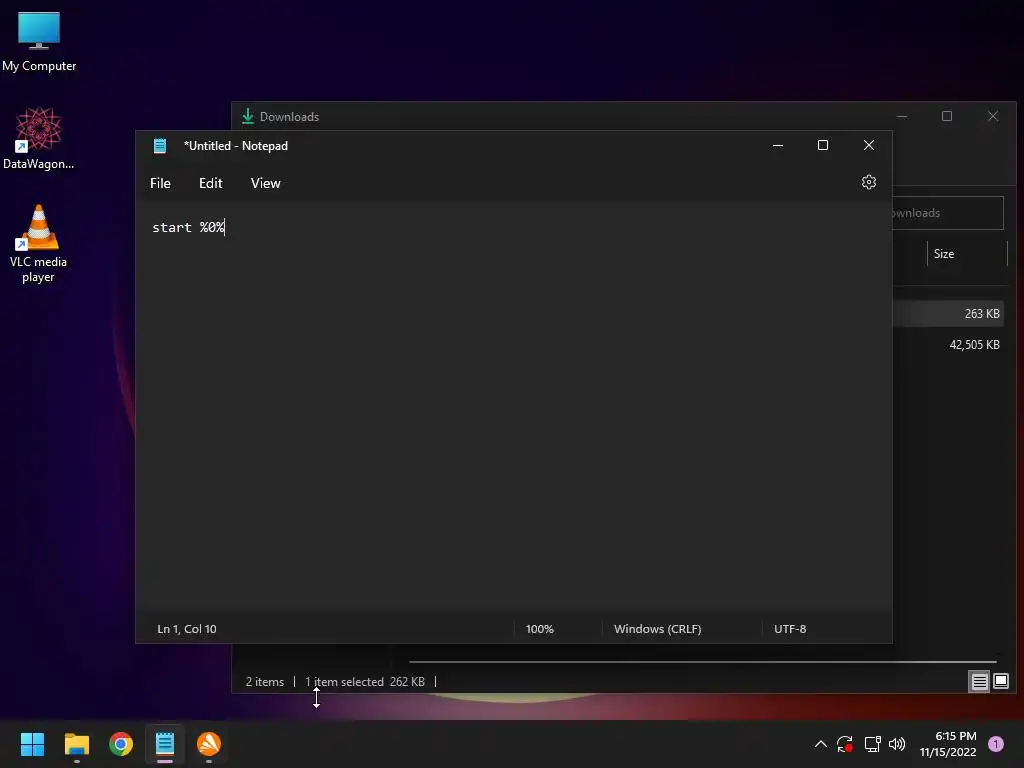
Task: Show hidden system tray icons
Action: [821, 744]
